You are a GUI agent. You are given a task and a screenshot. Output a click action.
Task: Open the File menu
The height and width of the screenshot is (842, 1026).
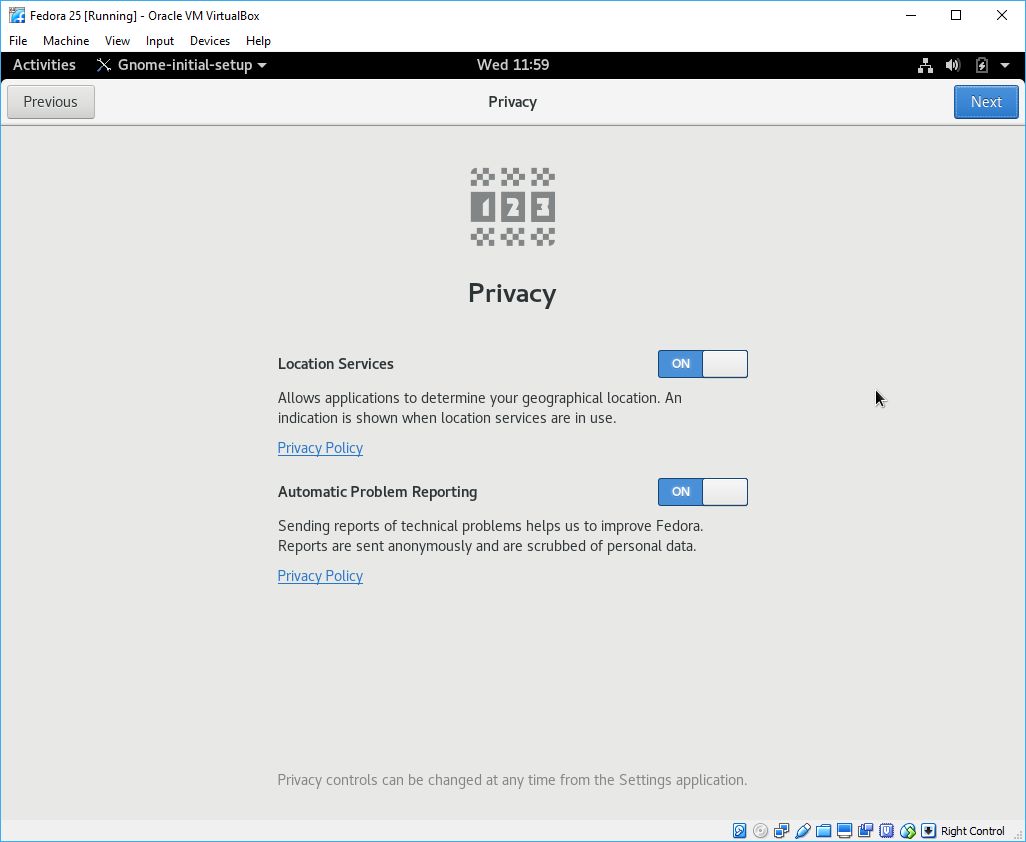[18, 41]
